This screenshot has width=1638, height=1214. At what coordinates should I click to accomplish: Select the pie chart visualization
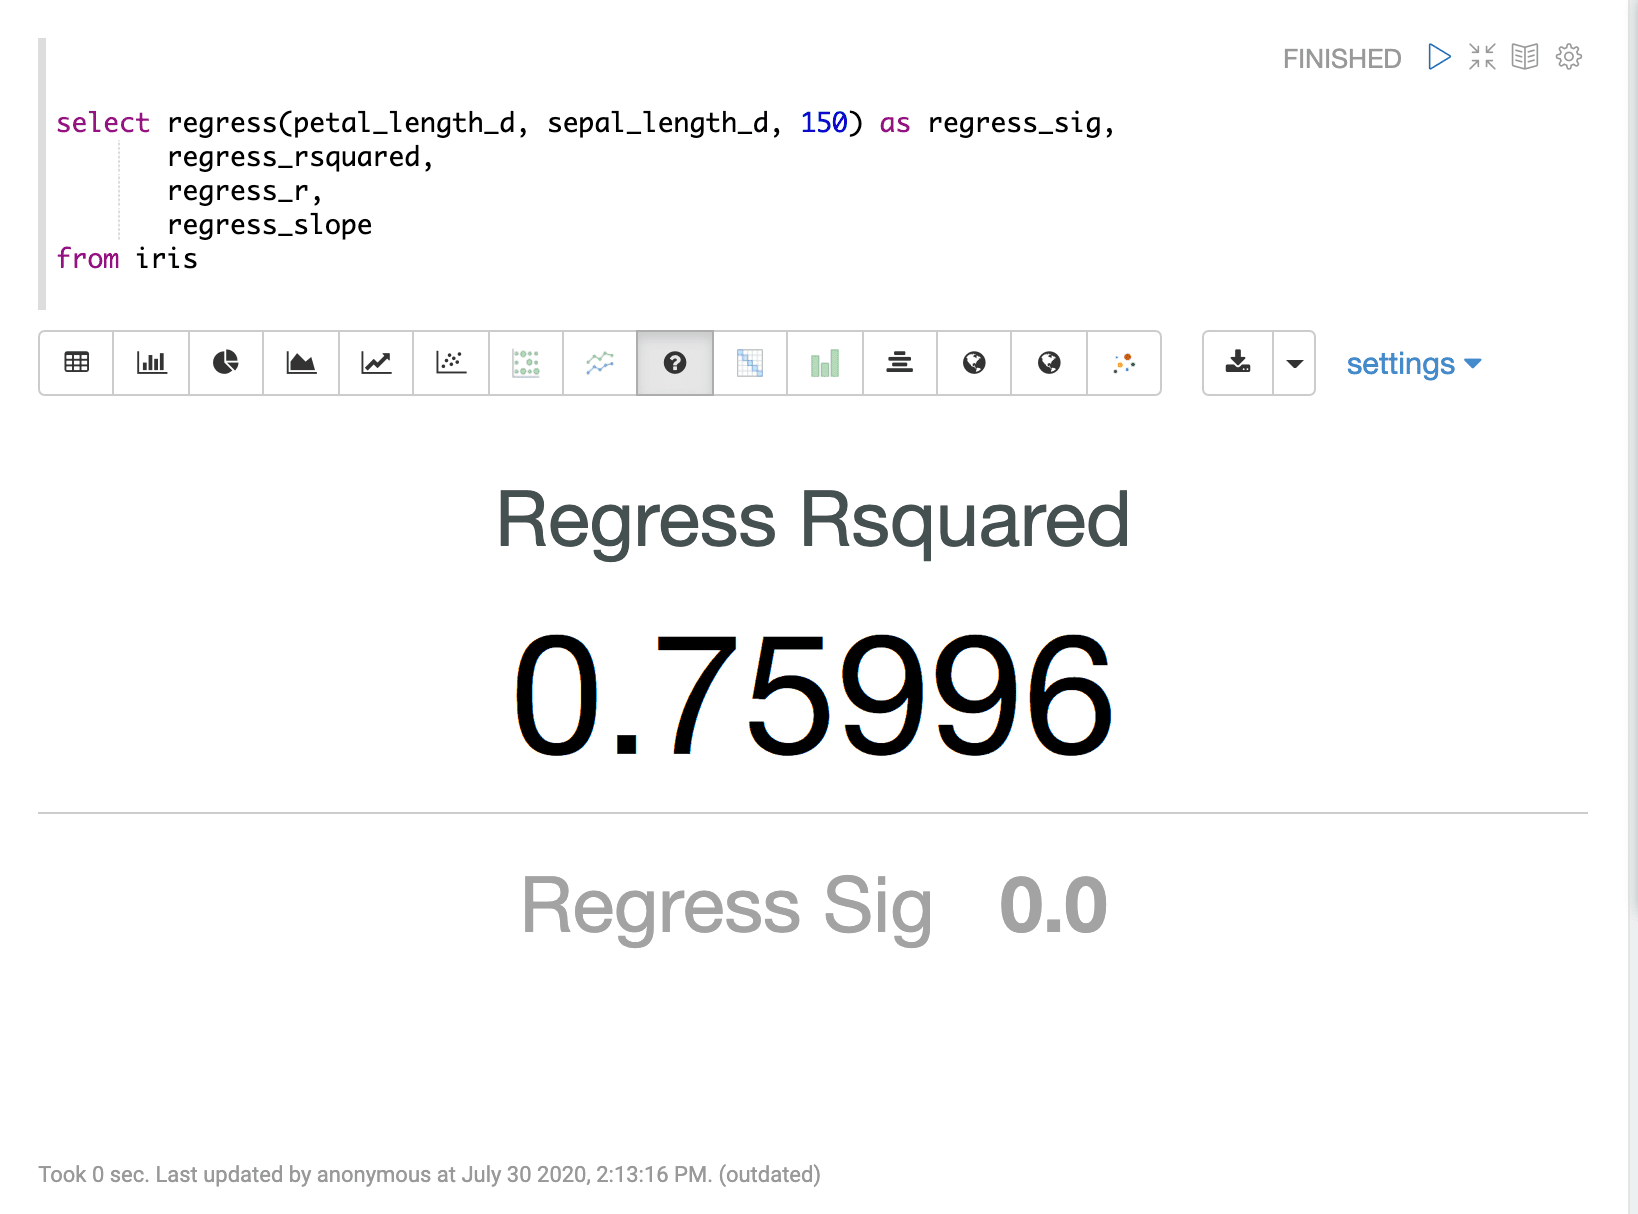[x=225, y=363]
